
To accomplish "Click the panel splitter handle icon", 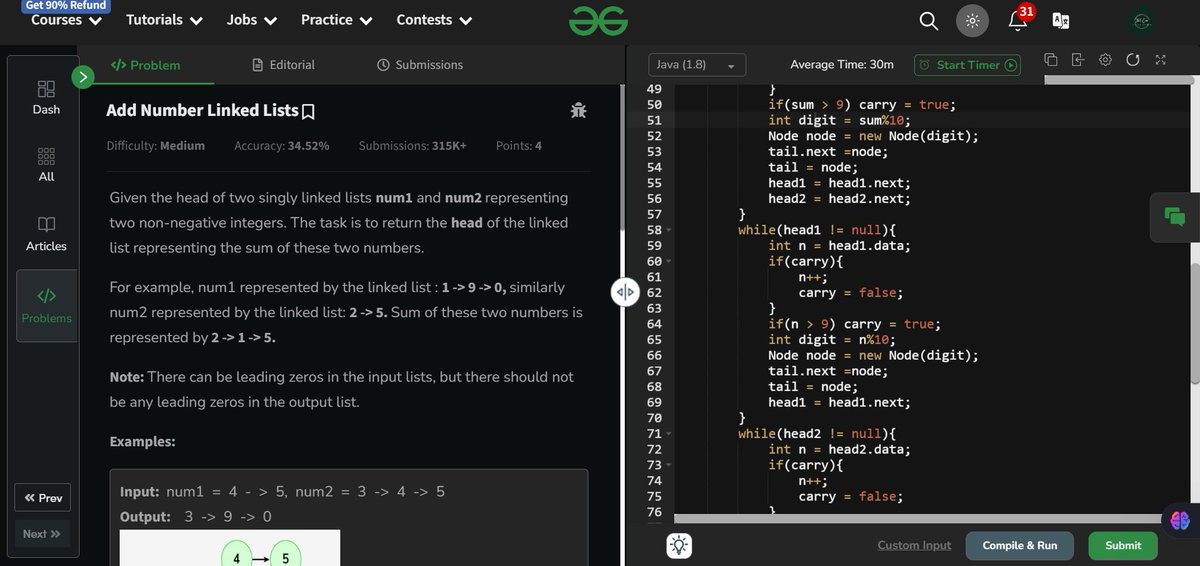I will coord(625,292).
